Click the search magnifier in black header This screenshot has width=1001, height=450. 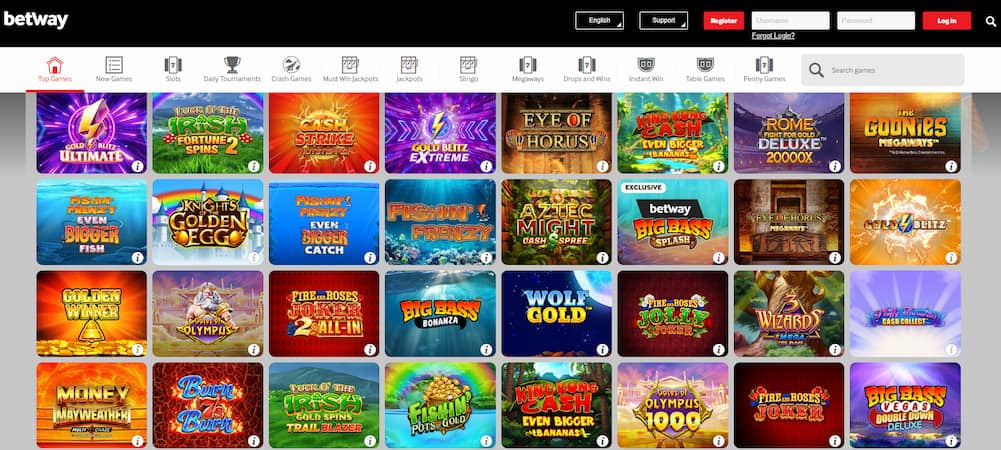pos(991,21)
